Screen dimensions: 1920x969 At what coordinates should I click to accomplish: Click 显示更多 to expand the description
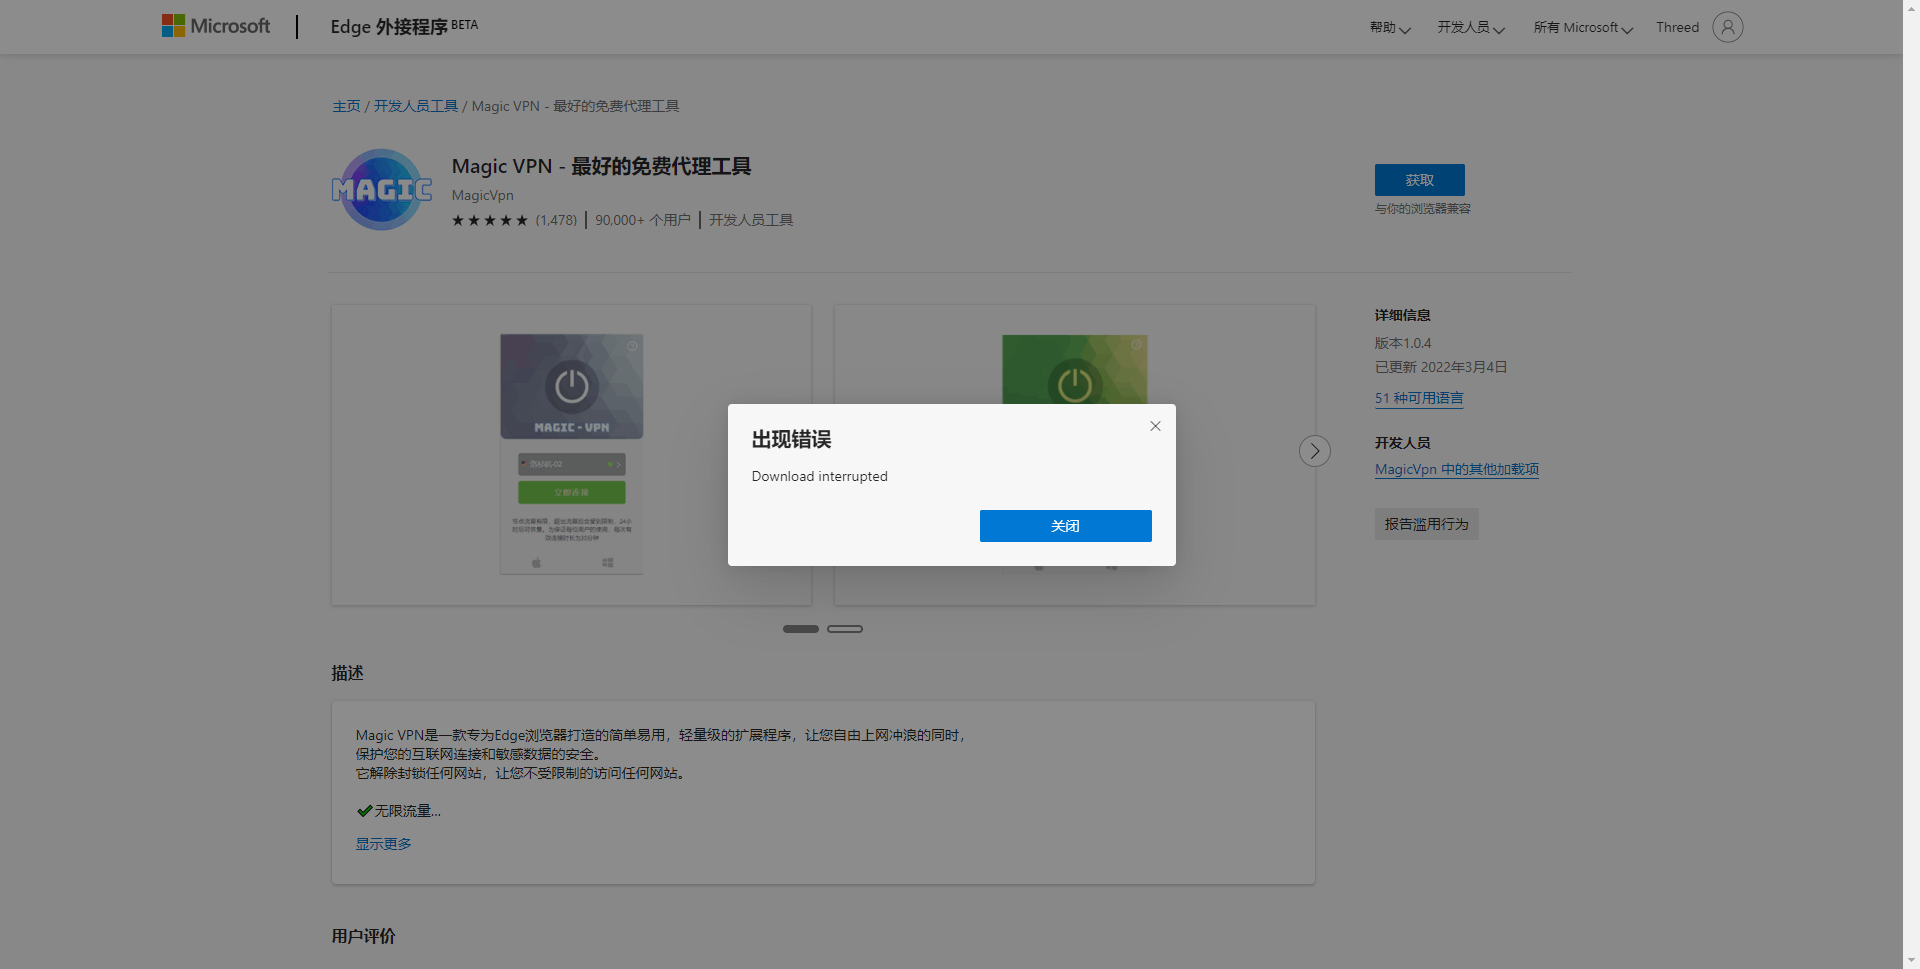383,844
